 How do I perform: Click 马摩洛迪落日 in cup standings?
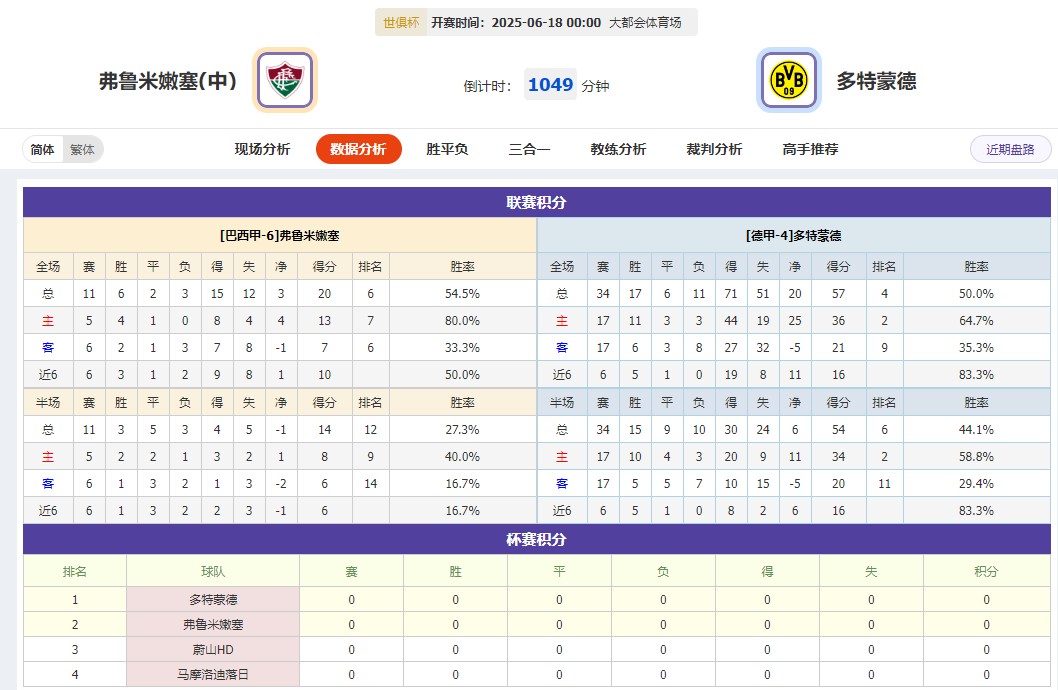[x=213, y=675]
